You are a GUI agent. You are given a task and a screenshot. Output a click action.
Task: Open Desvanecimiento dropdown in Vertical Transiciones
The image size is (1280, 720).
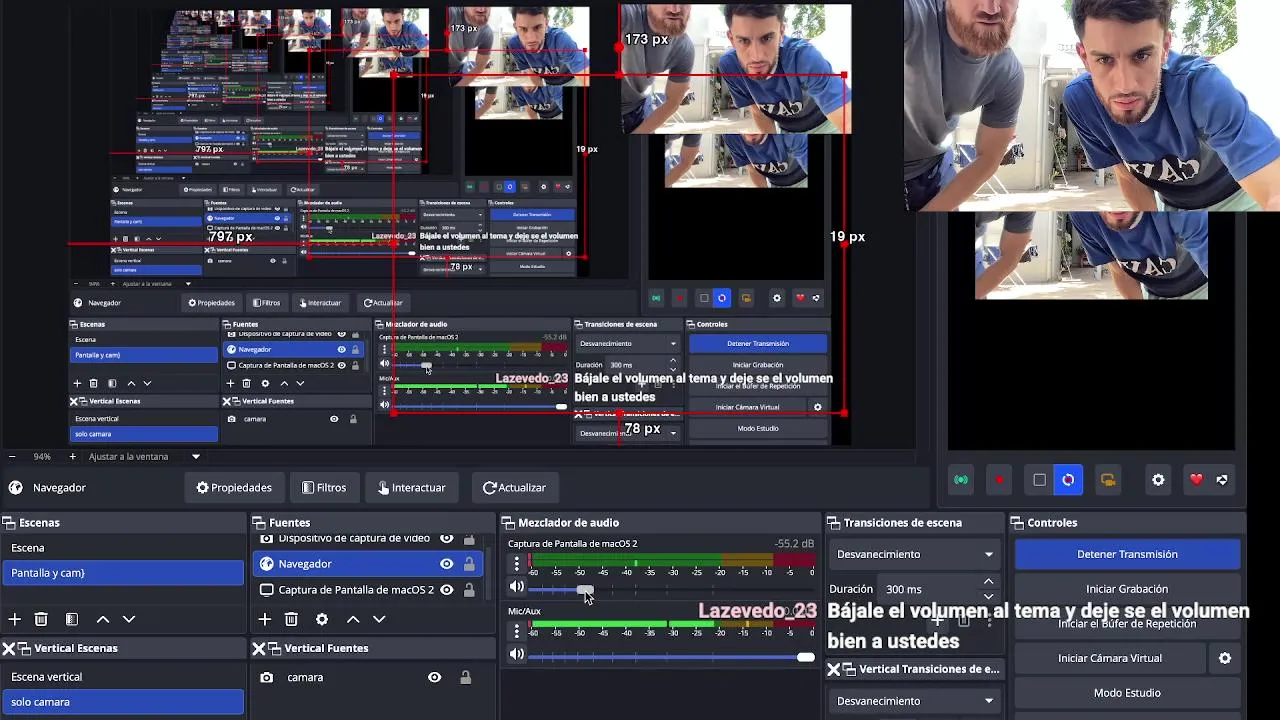[x=914, y=701]
